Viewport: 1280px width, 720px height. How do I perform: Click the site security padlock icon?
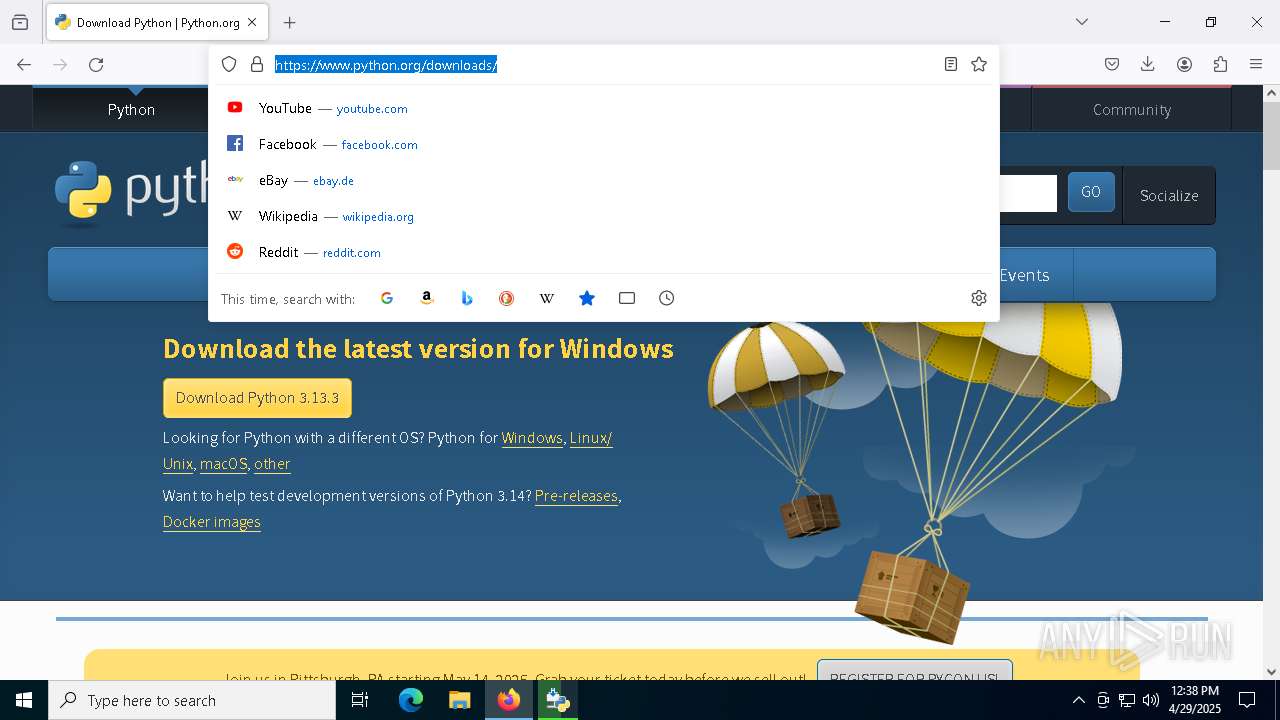pyautogui.click(x=257, y=65)
